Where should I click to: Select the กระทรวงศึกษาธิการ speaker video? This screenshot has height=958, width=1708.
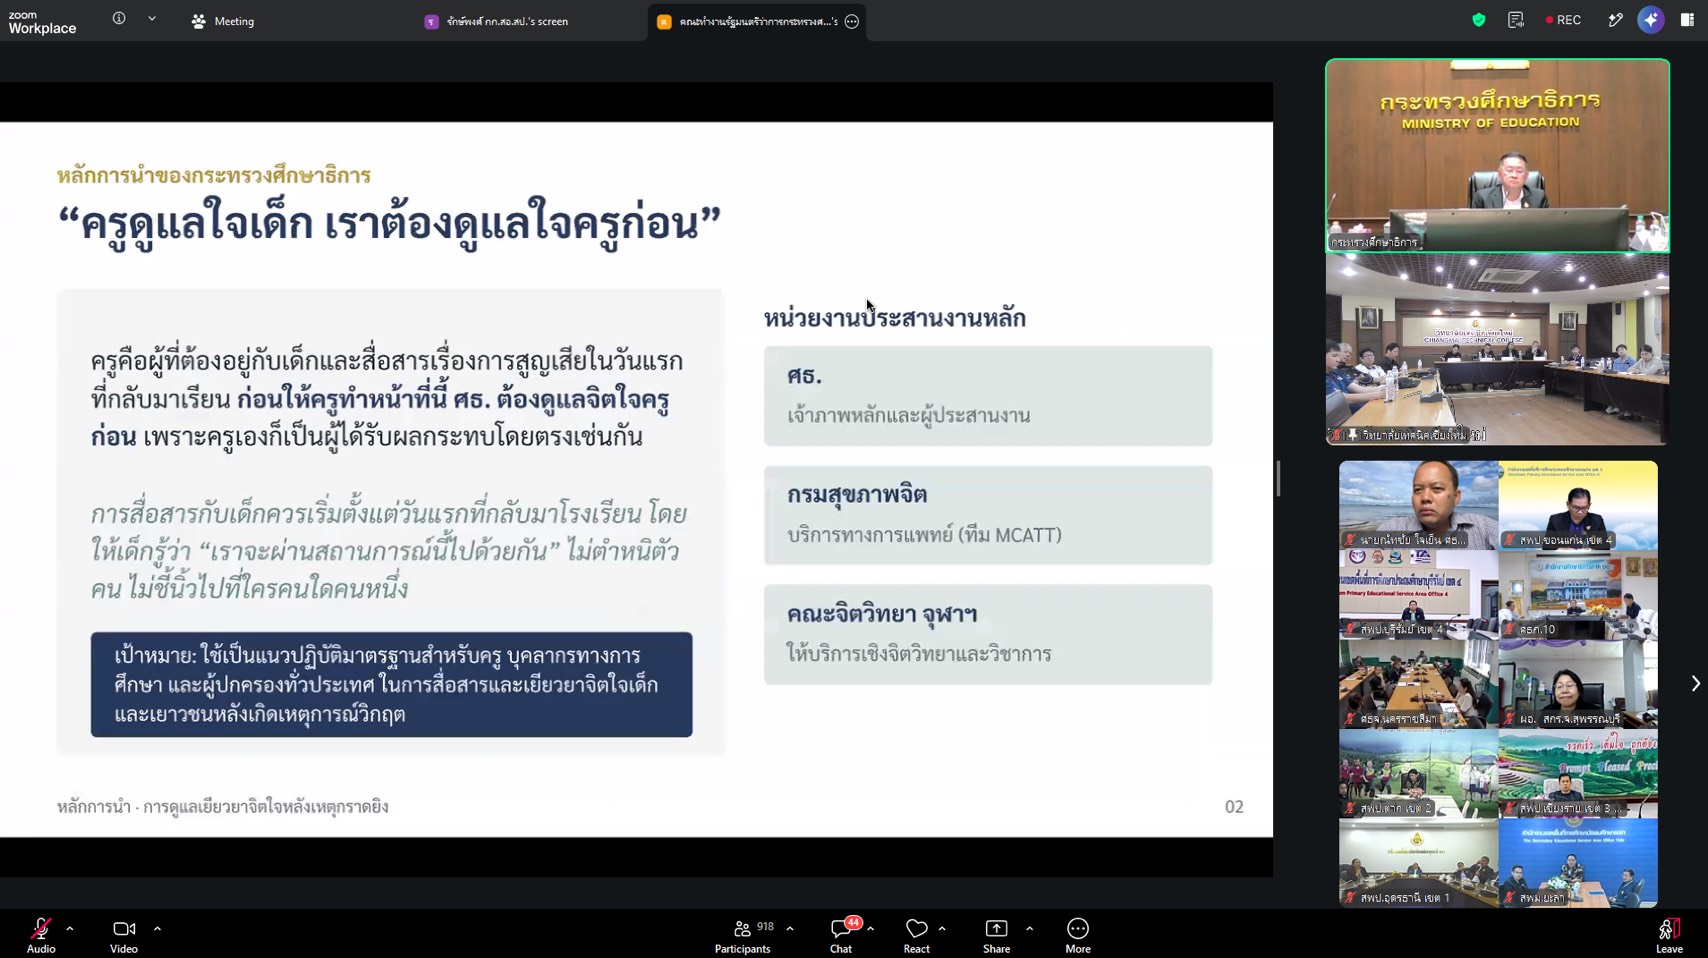point(1497,155)
